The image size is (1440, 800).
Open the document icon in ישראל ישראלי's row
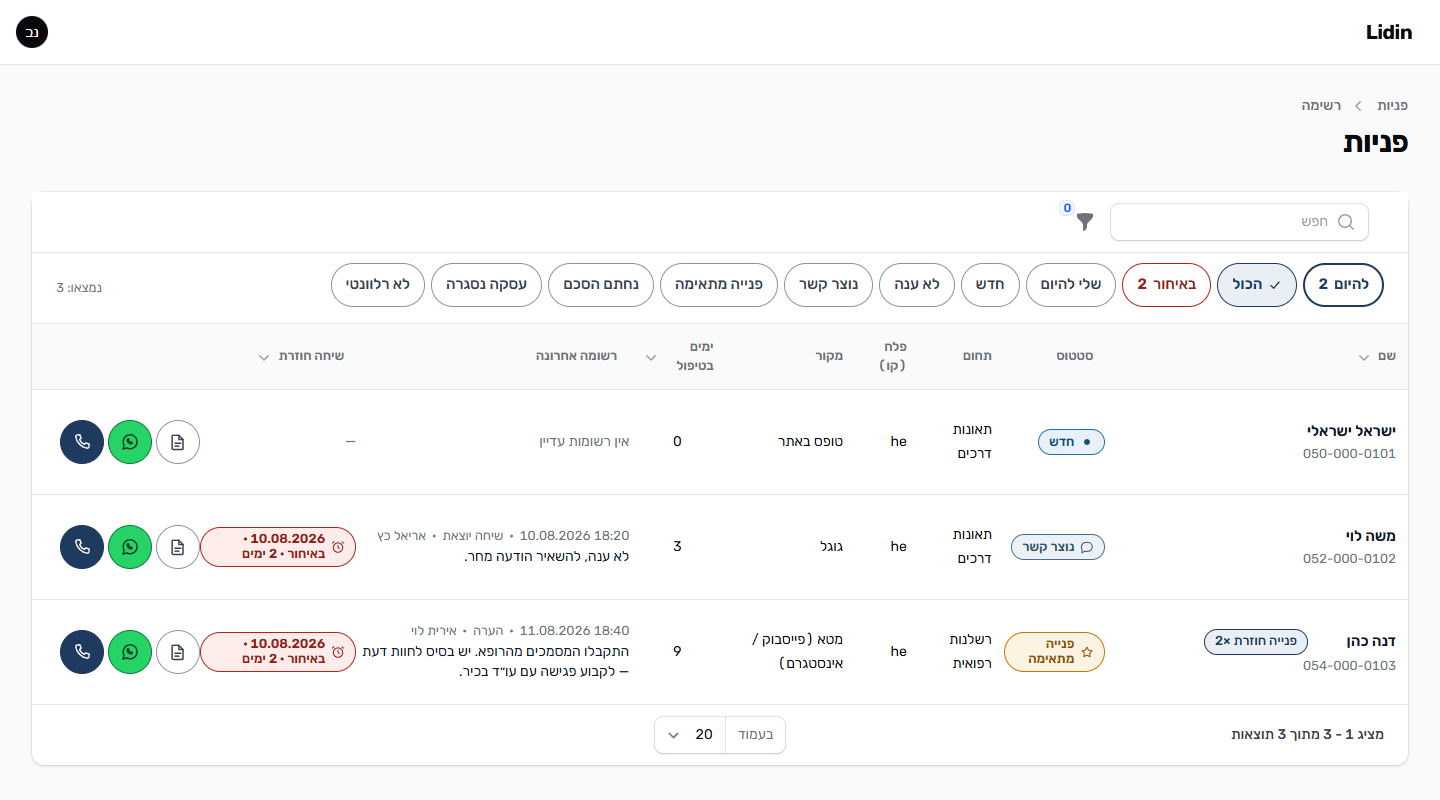178,442
